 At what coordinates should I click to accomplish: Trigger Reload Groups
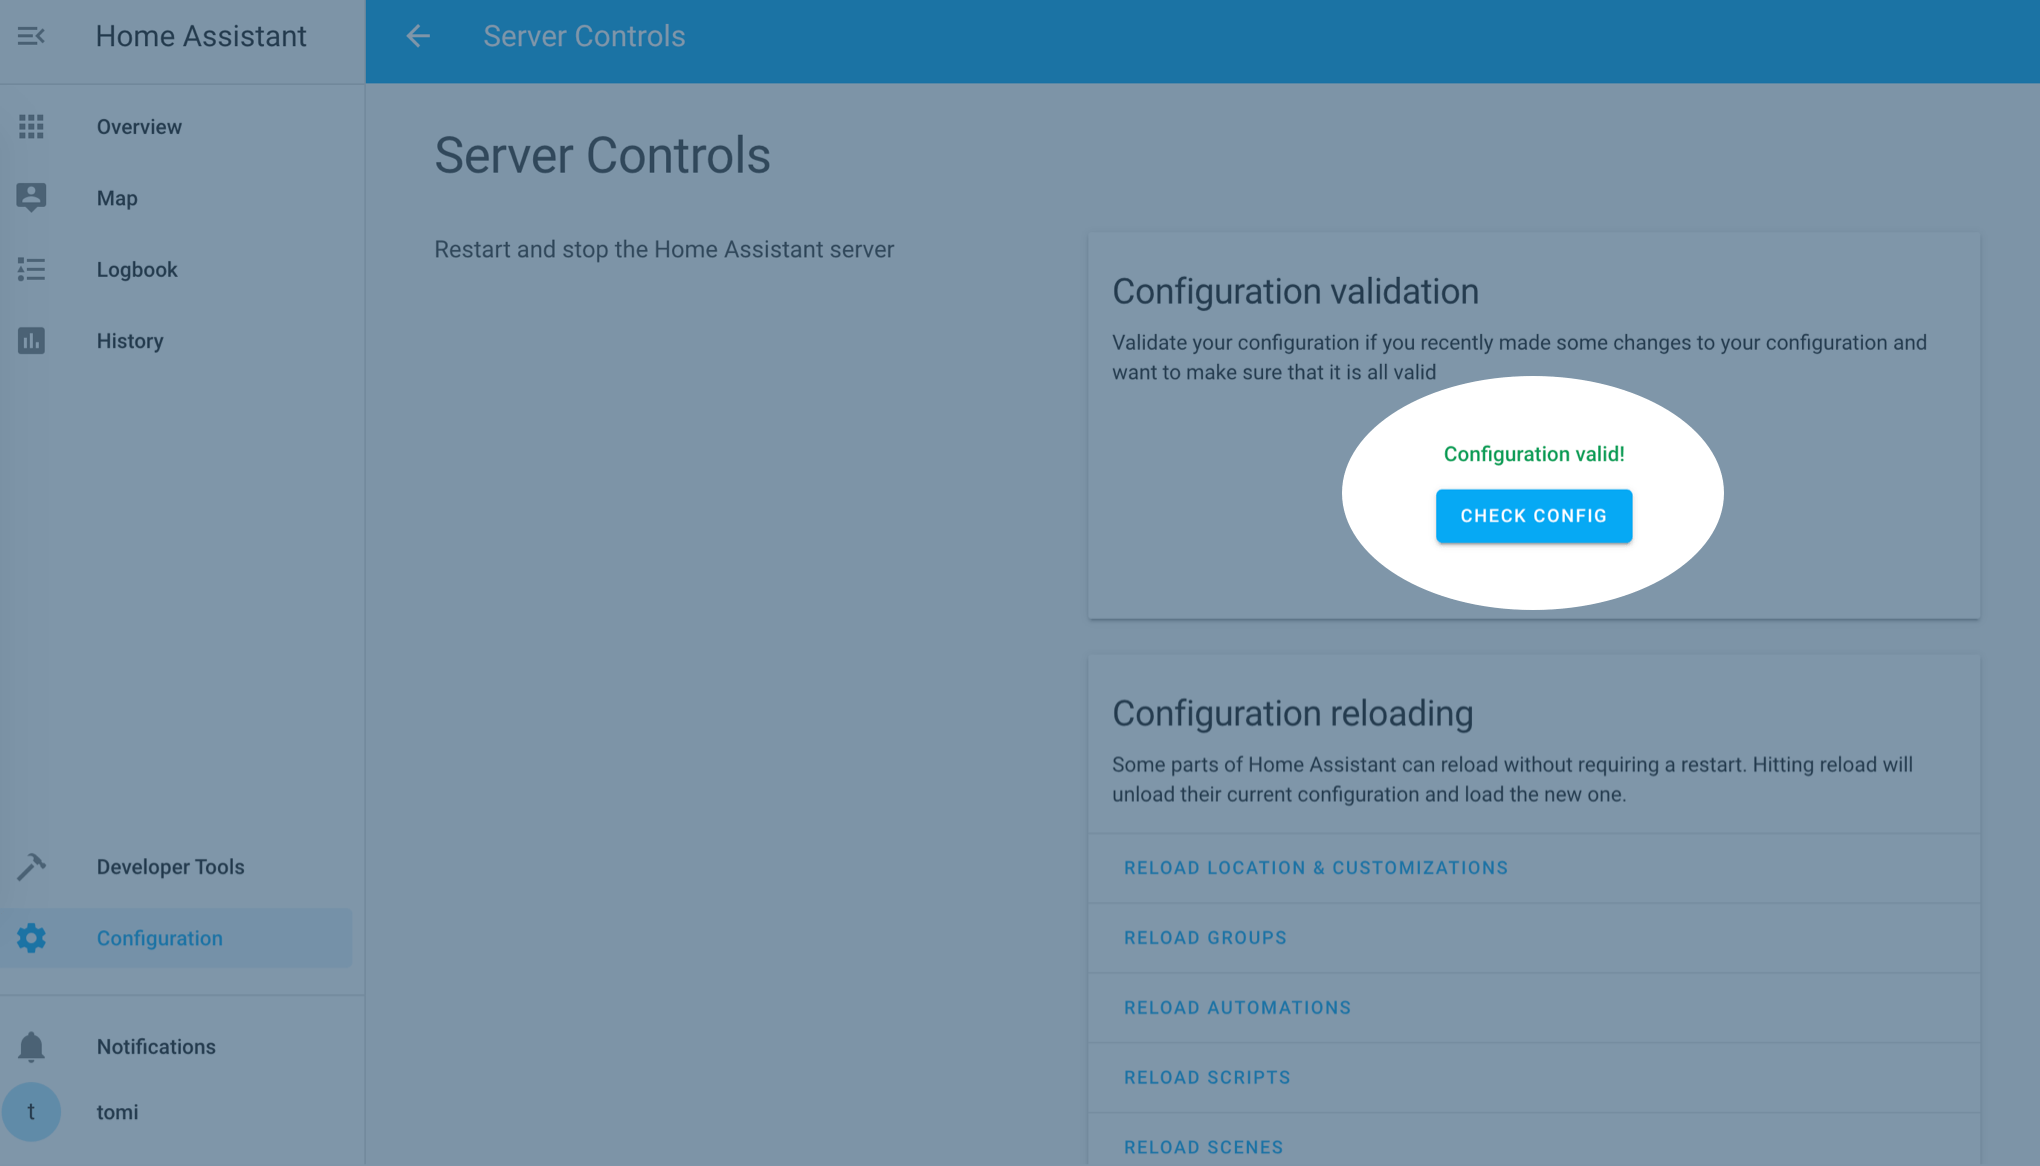[x=1204, y=937]
